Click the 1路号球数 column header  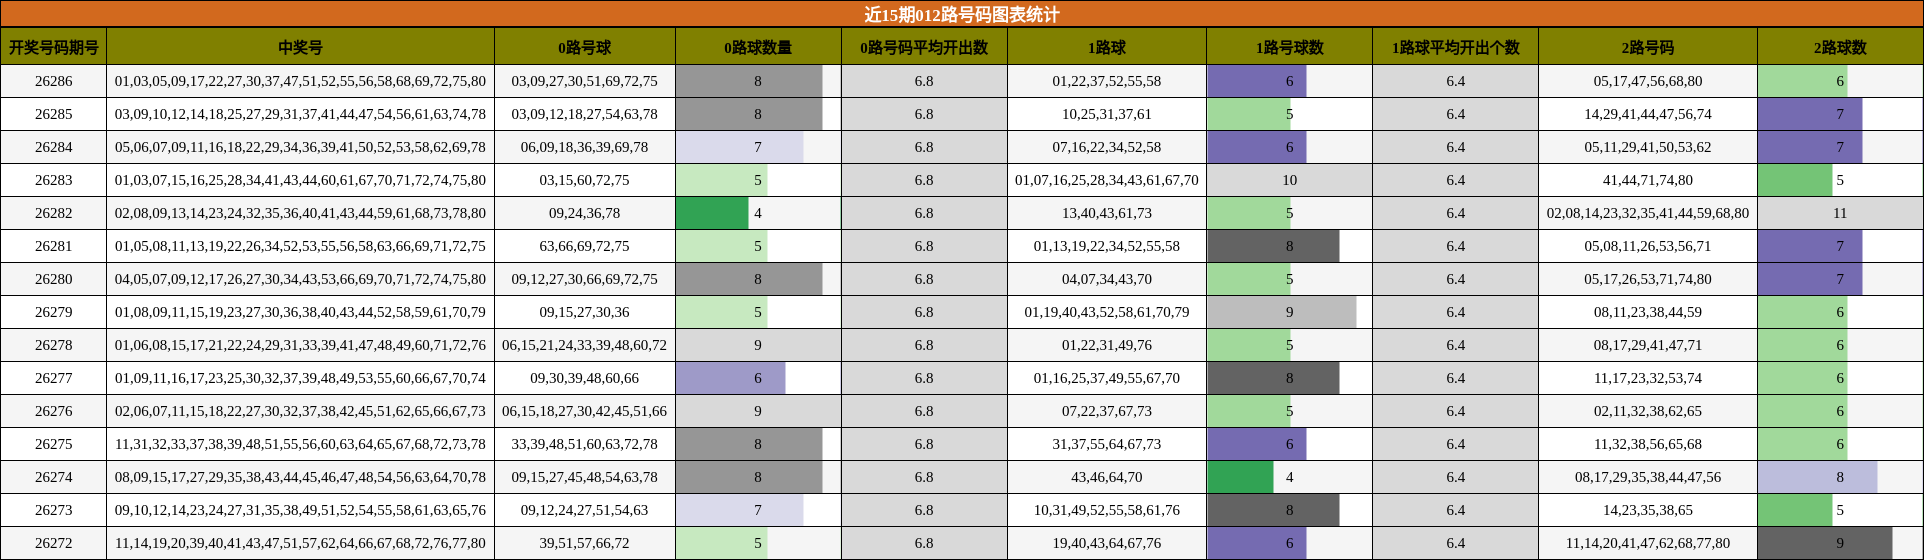tap(1289, 47)
